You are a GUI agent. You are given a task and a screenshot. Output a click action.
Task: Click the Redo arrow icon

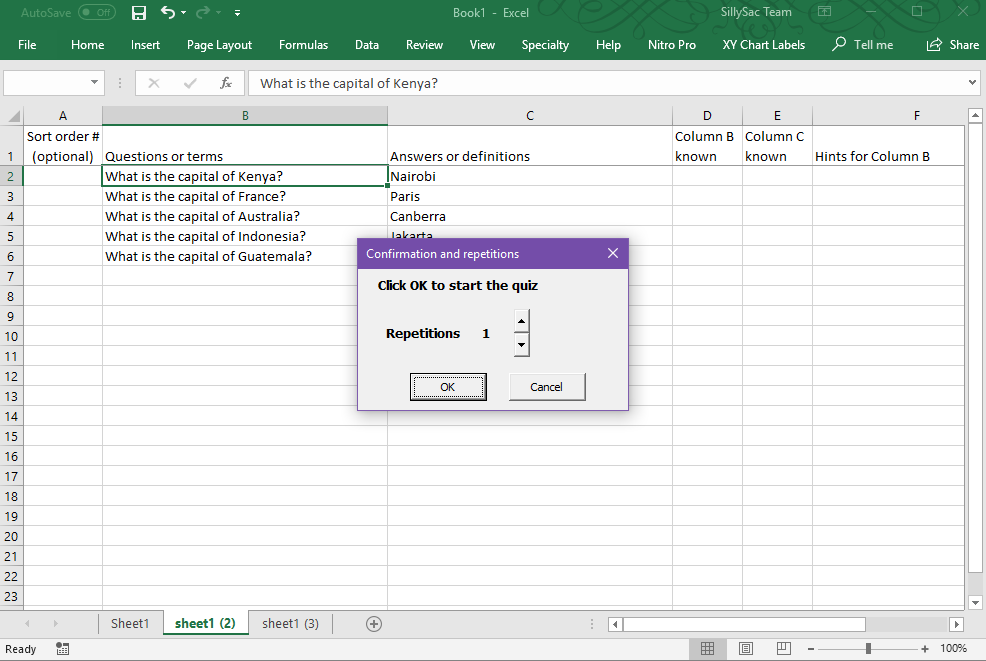click(202, 13)
